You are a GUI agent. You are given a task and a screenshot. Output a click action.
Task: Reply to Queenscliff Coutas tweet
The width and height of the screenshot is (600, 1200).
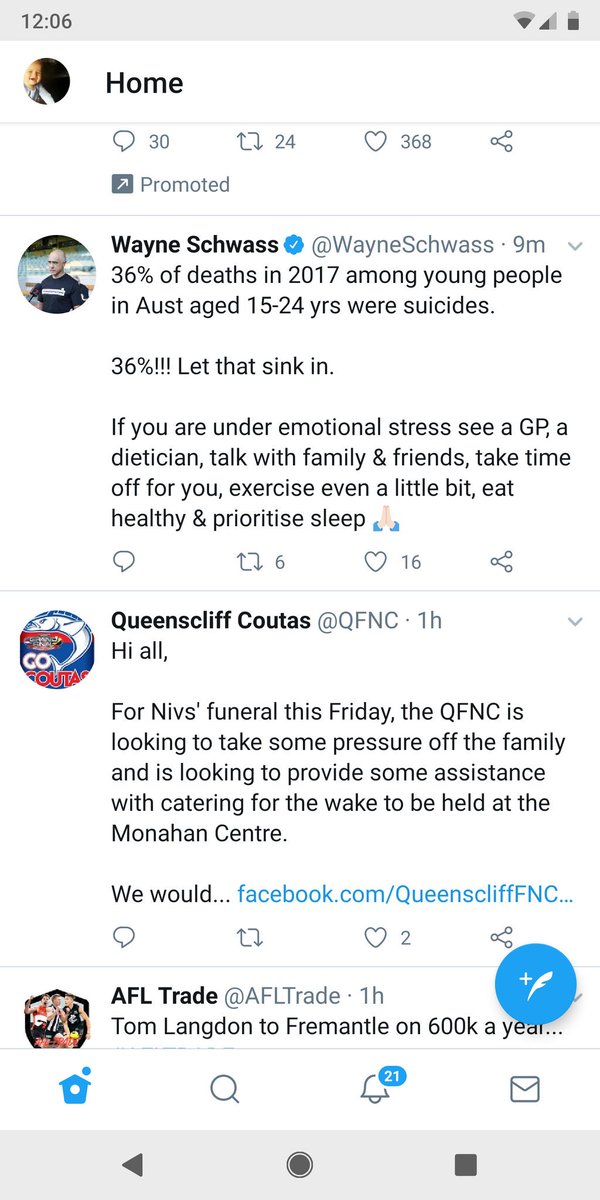[123, 937]
